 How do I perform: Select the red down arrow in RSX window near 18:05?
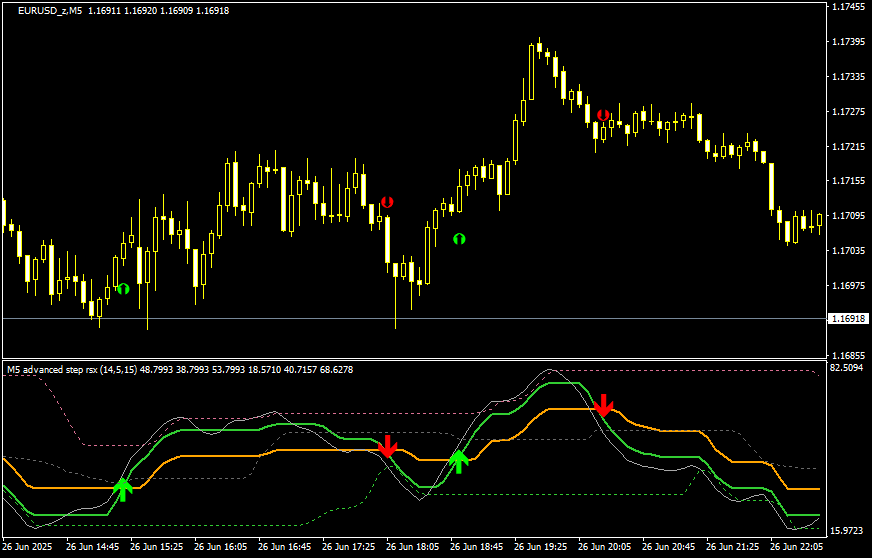point(388,446)
